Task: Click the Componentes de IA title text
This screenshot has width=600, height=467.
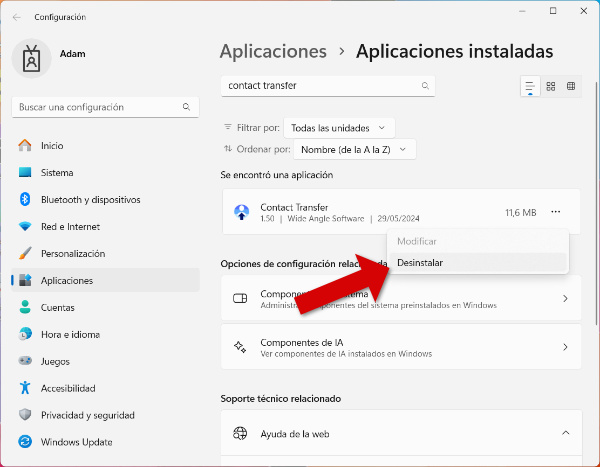Action: pyautogui.click(x=302, y=342)
